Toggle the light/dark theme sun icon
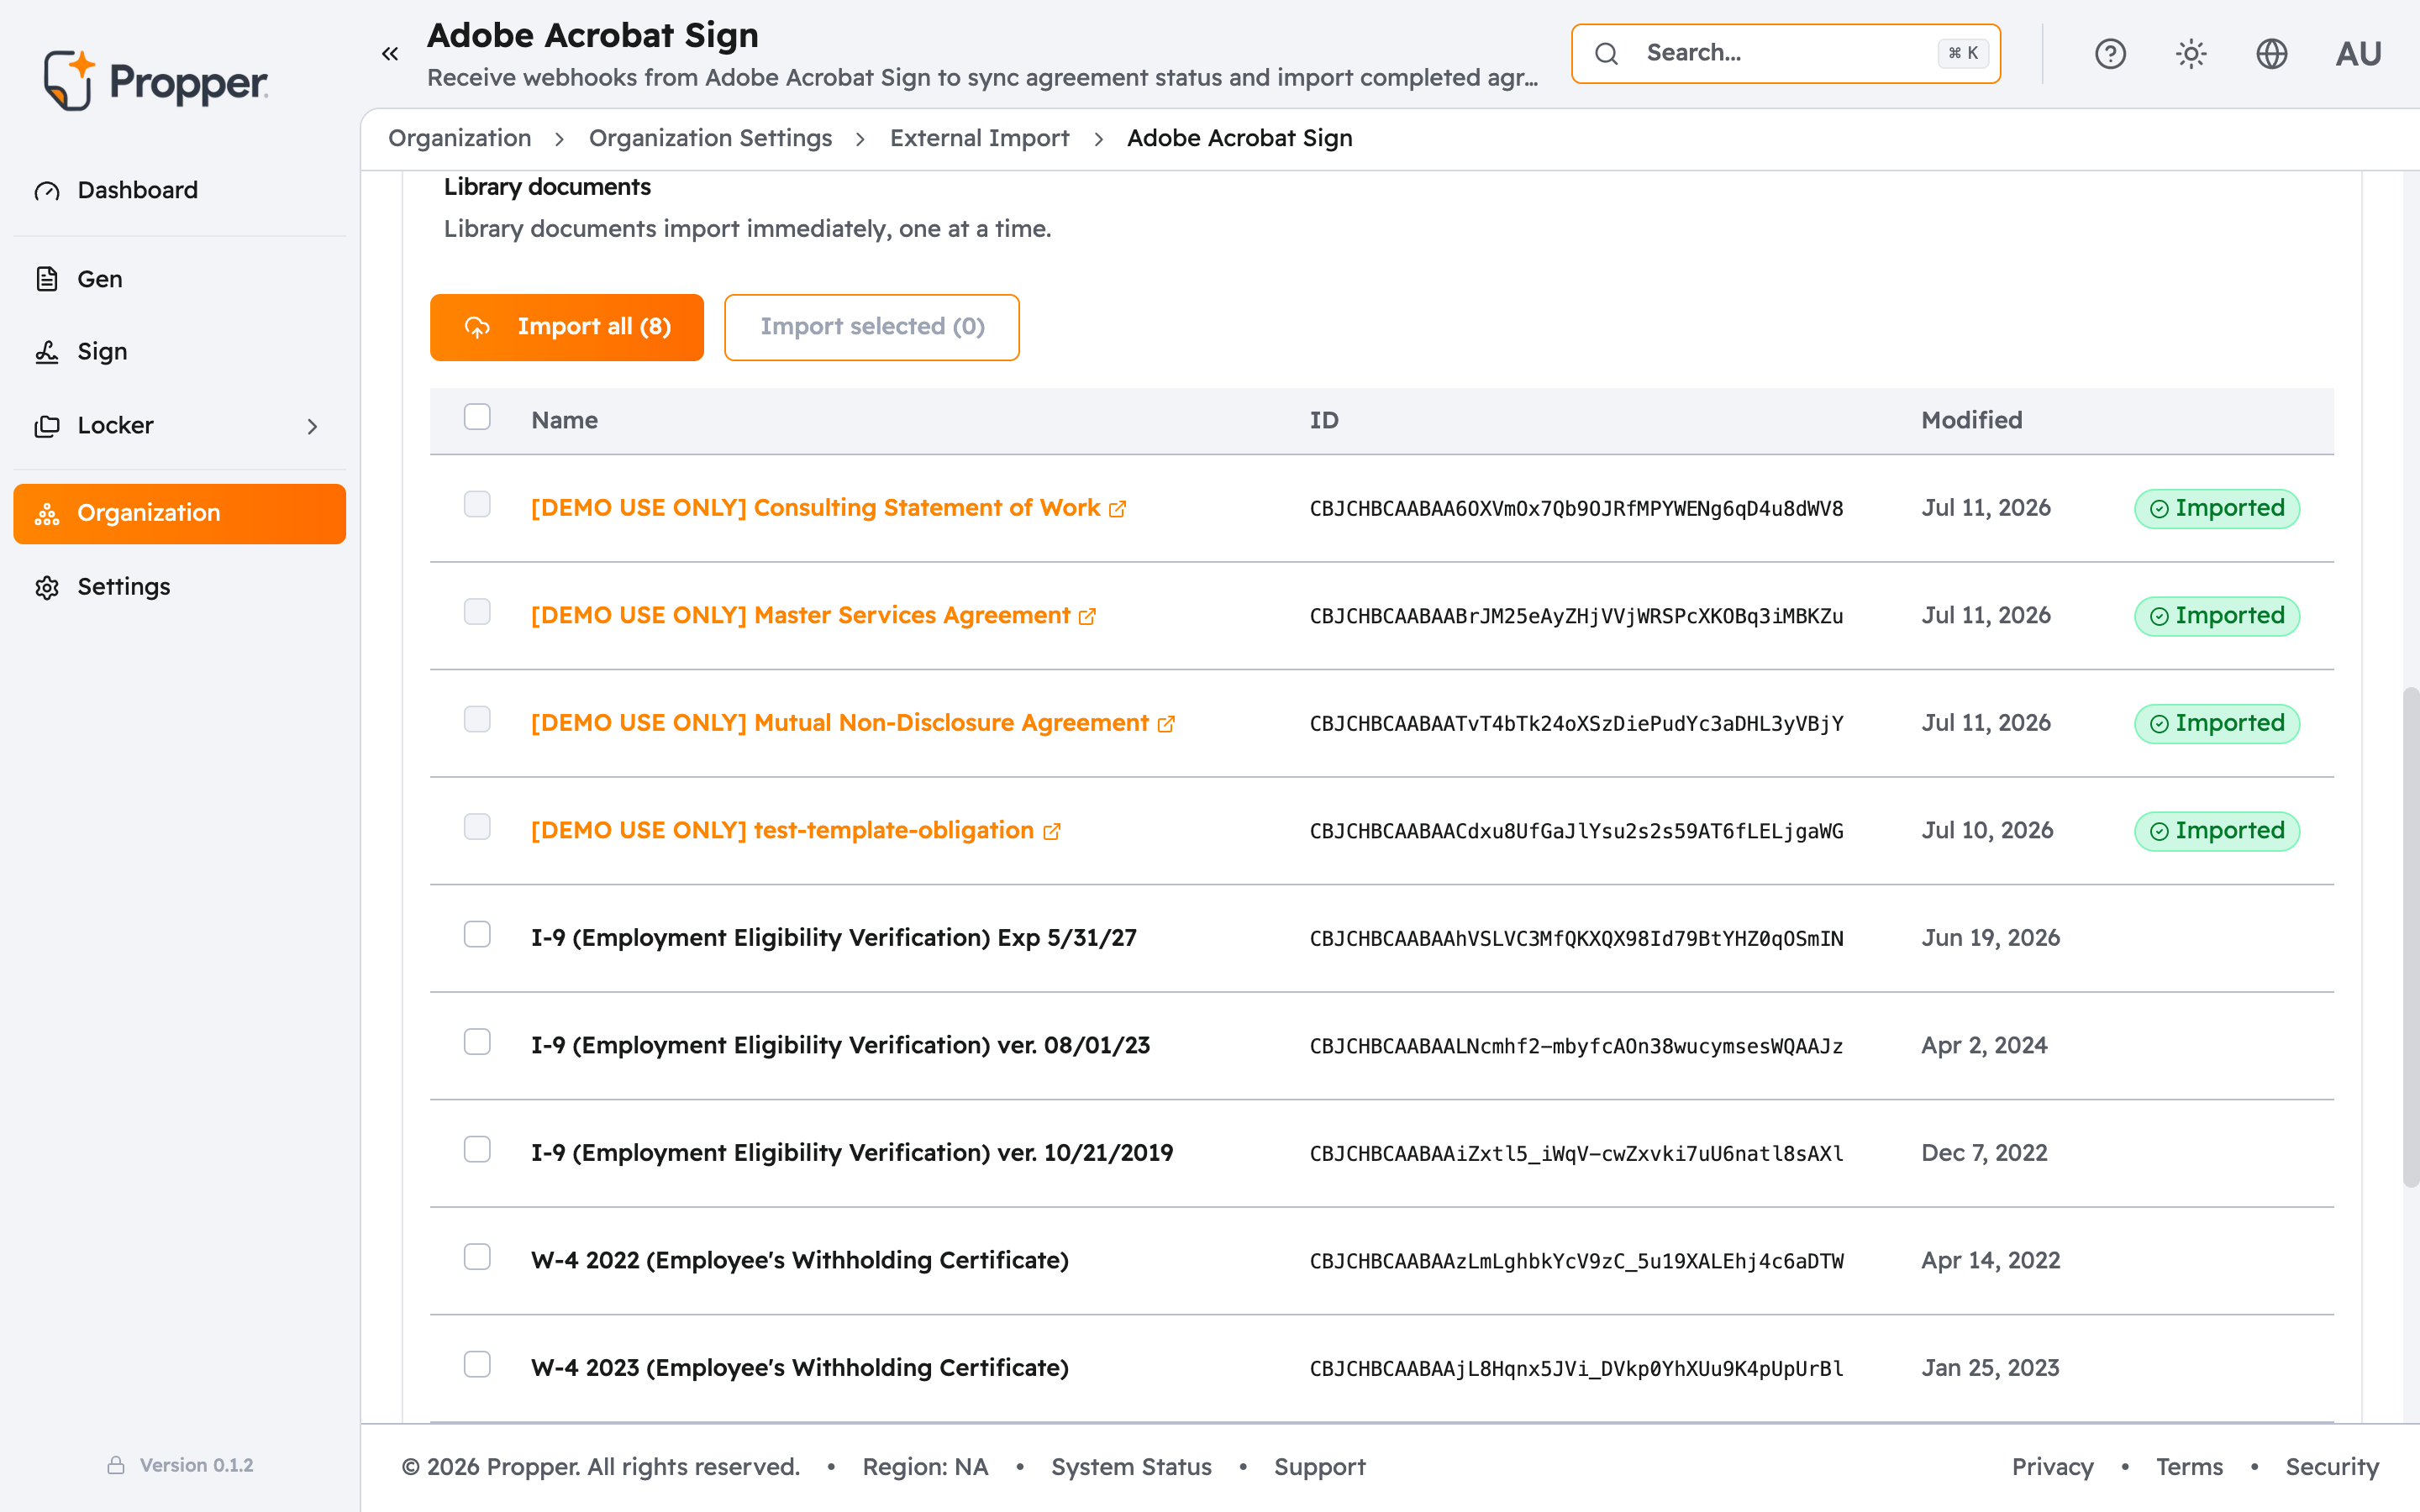 pyautogui.click(x=2191, y=54)
